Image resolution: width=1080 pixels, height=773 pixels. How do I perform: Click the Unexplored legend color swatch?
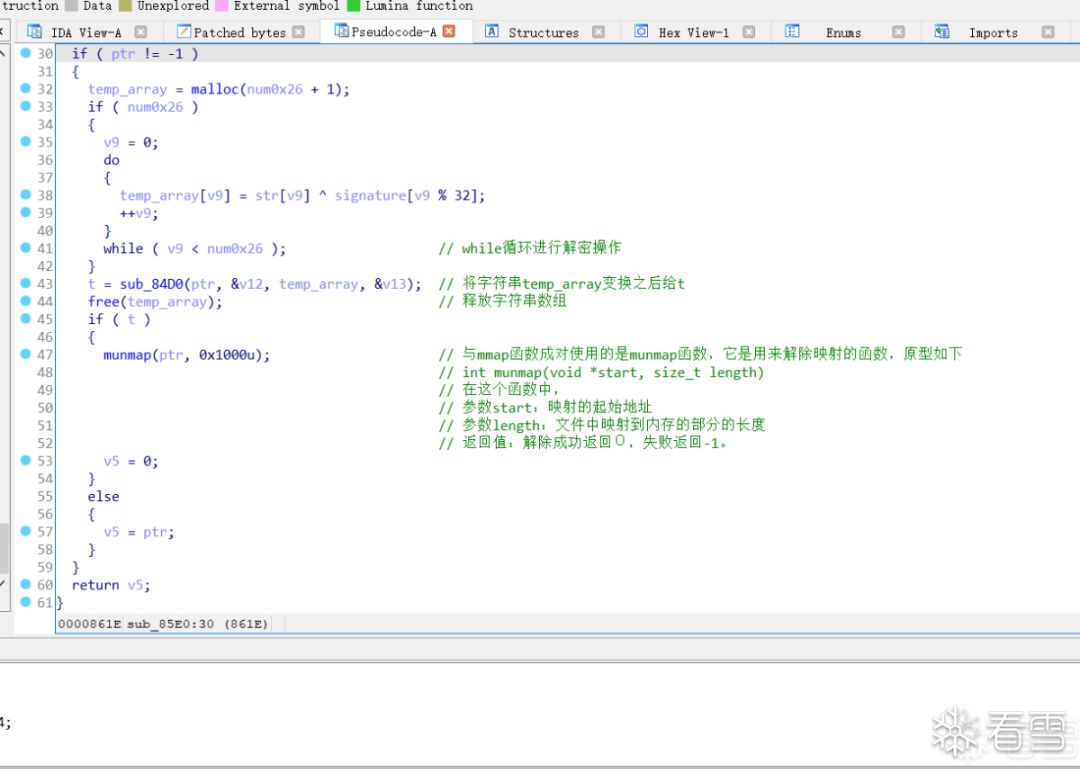(x=125, y=6)
